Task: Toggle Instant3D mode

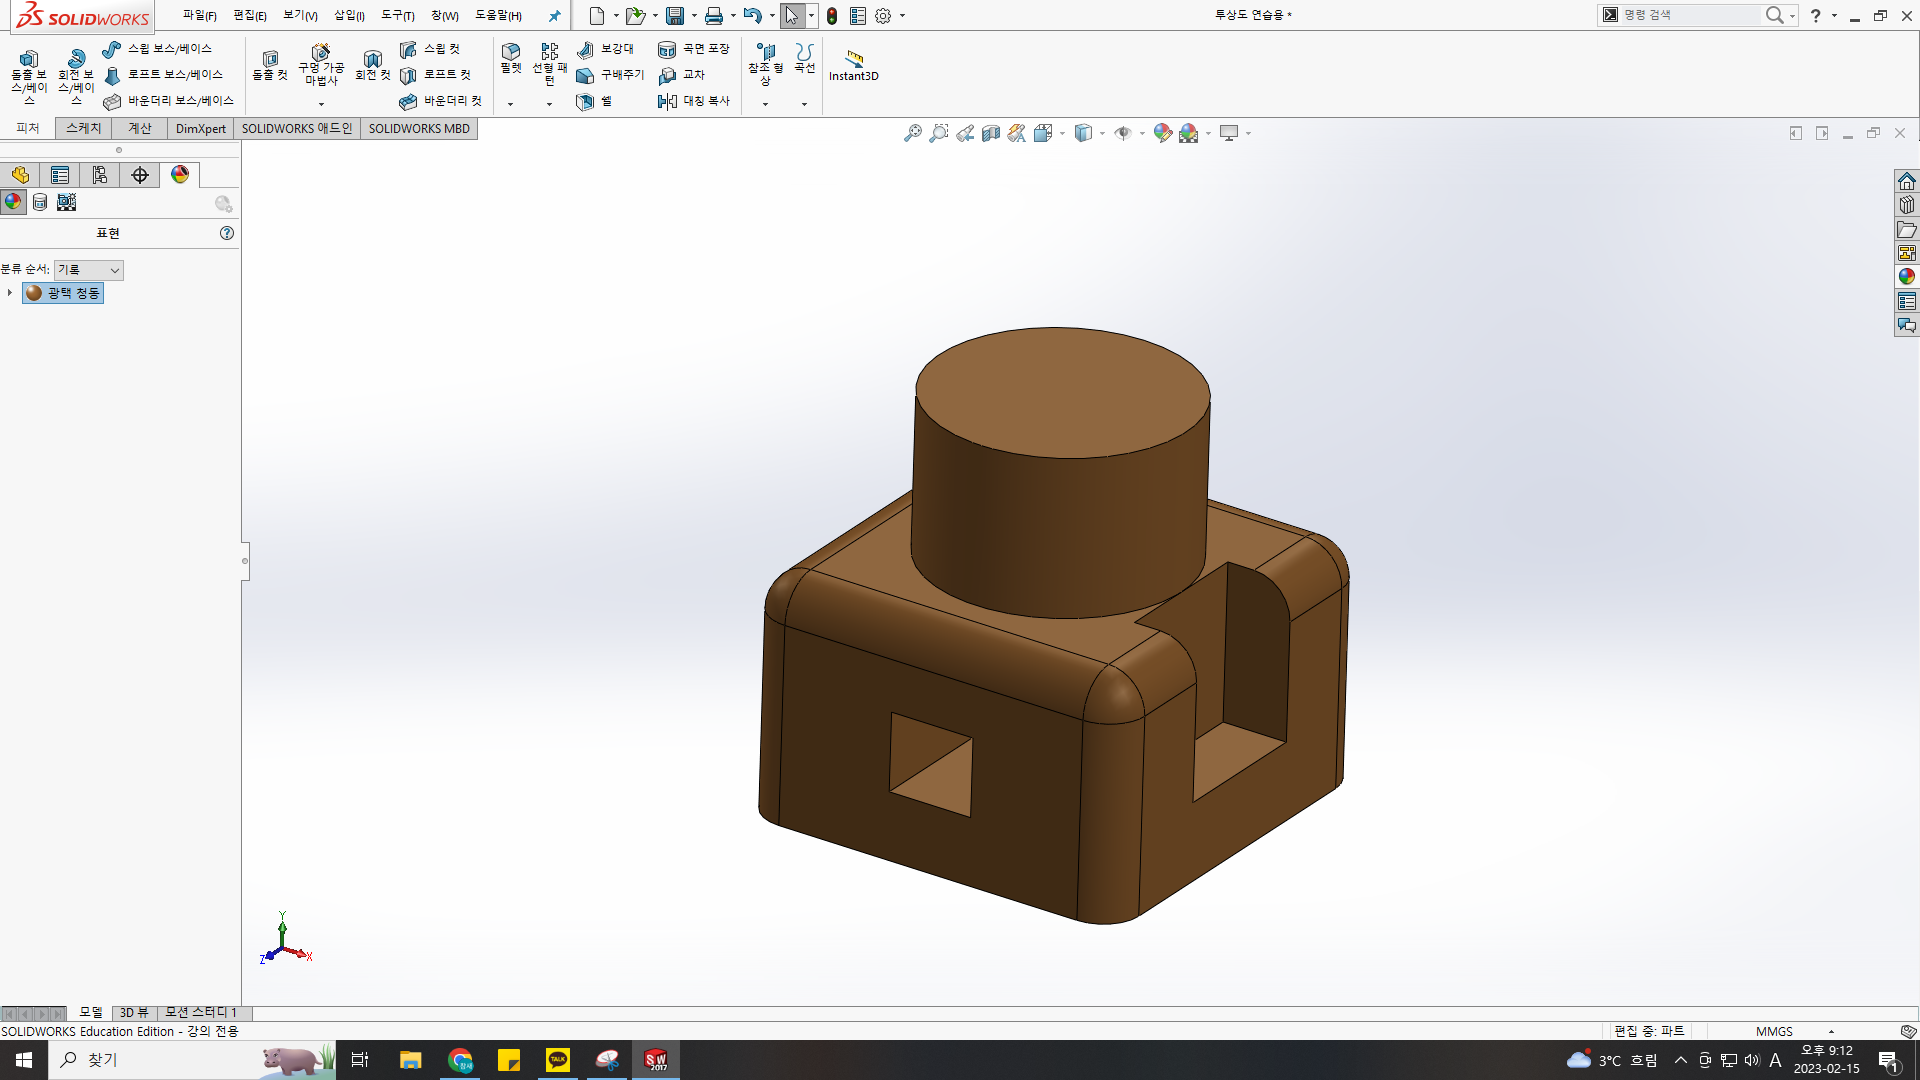Action: tap(853, 60)
